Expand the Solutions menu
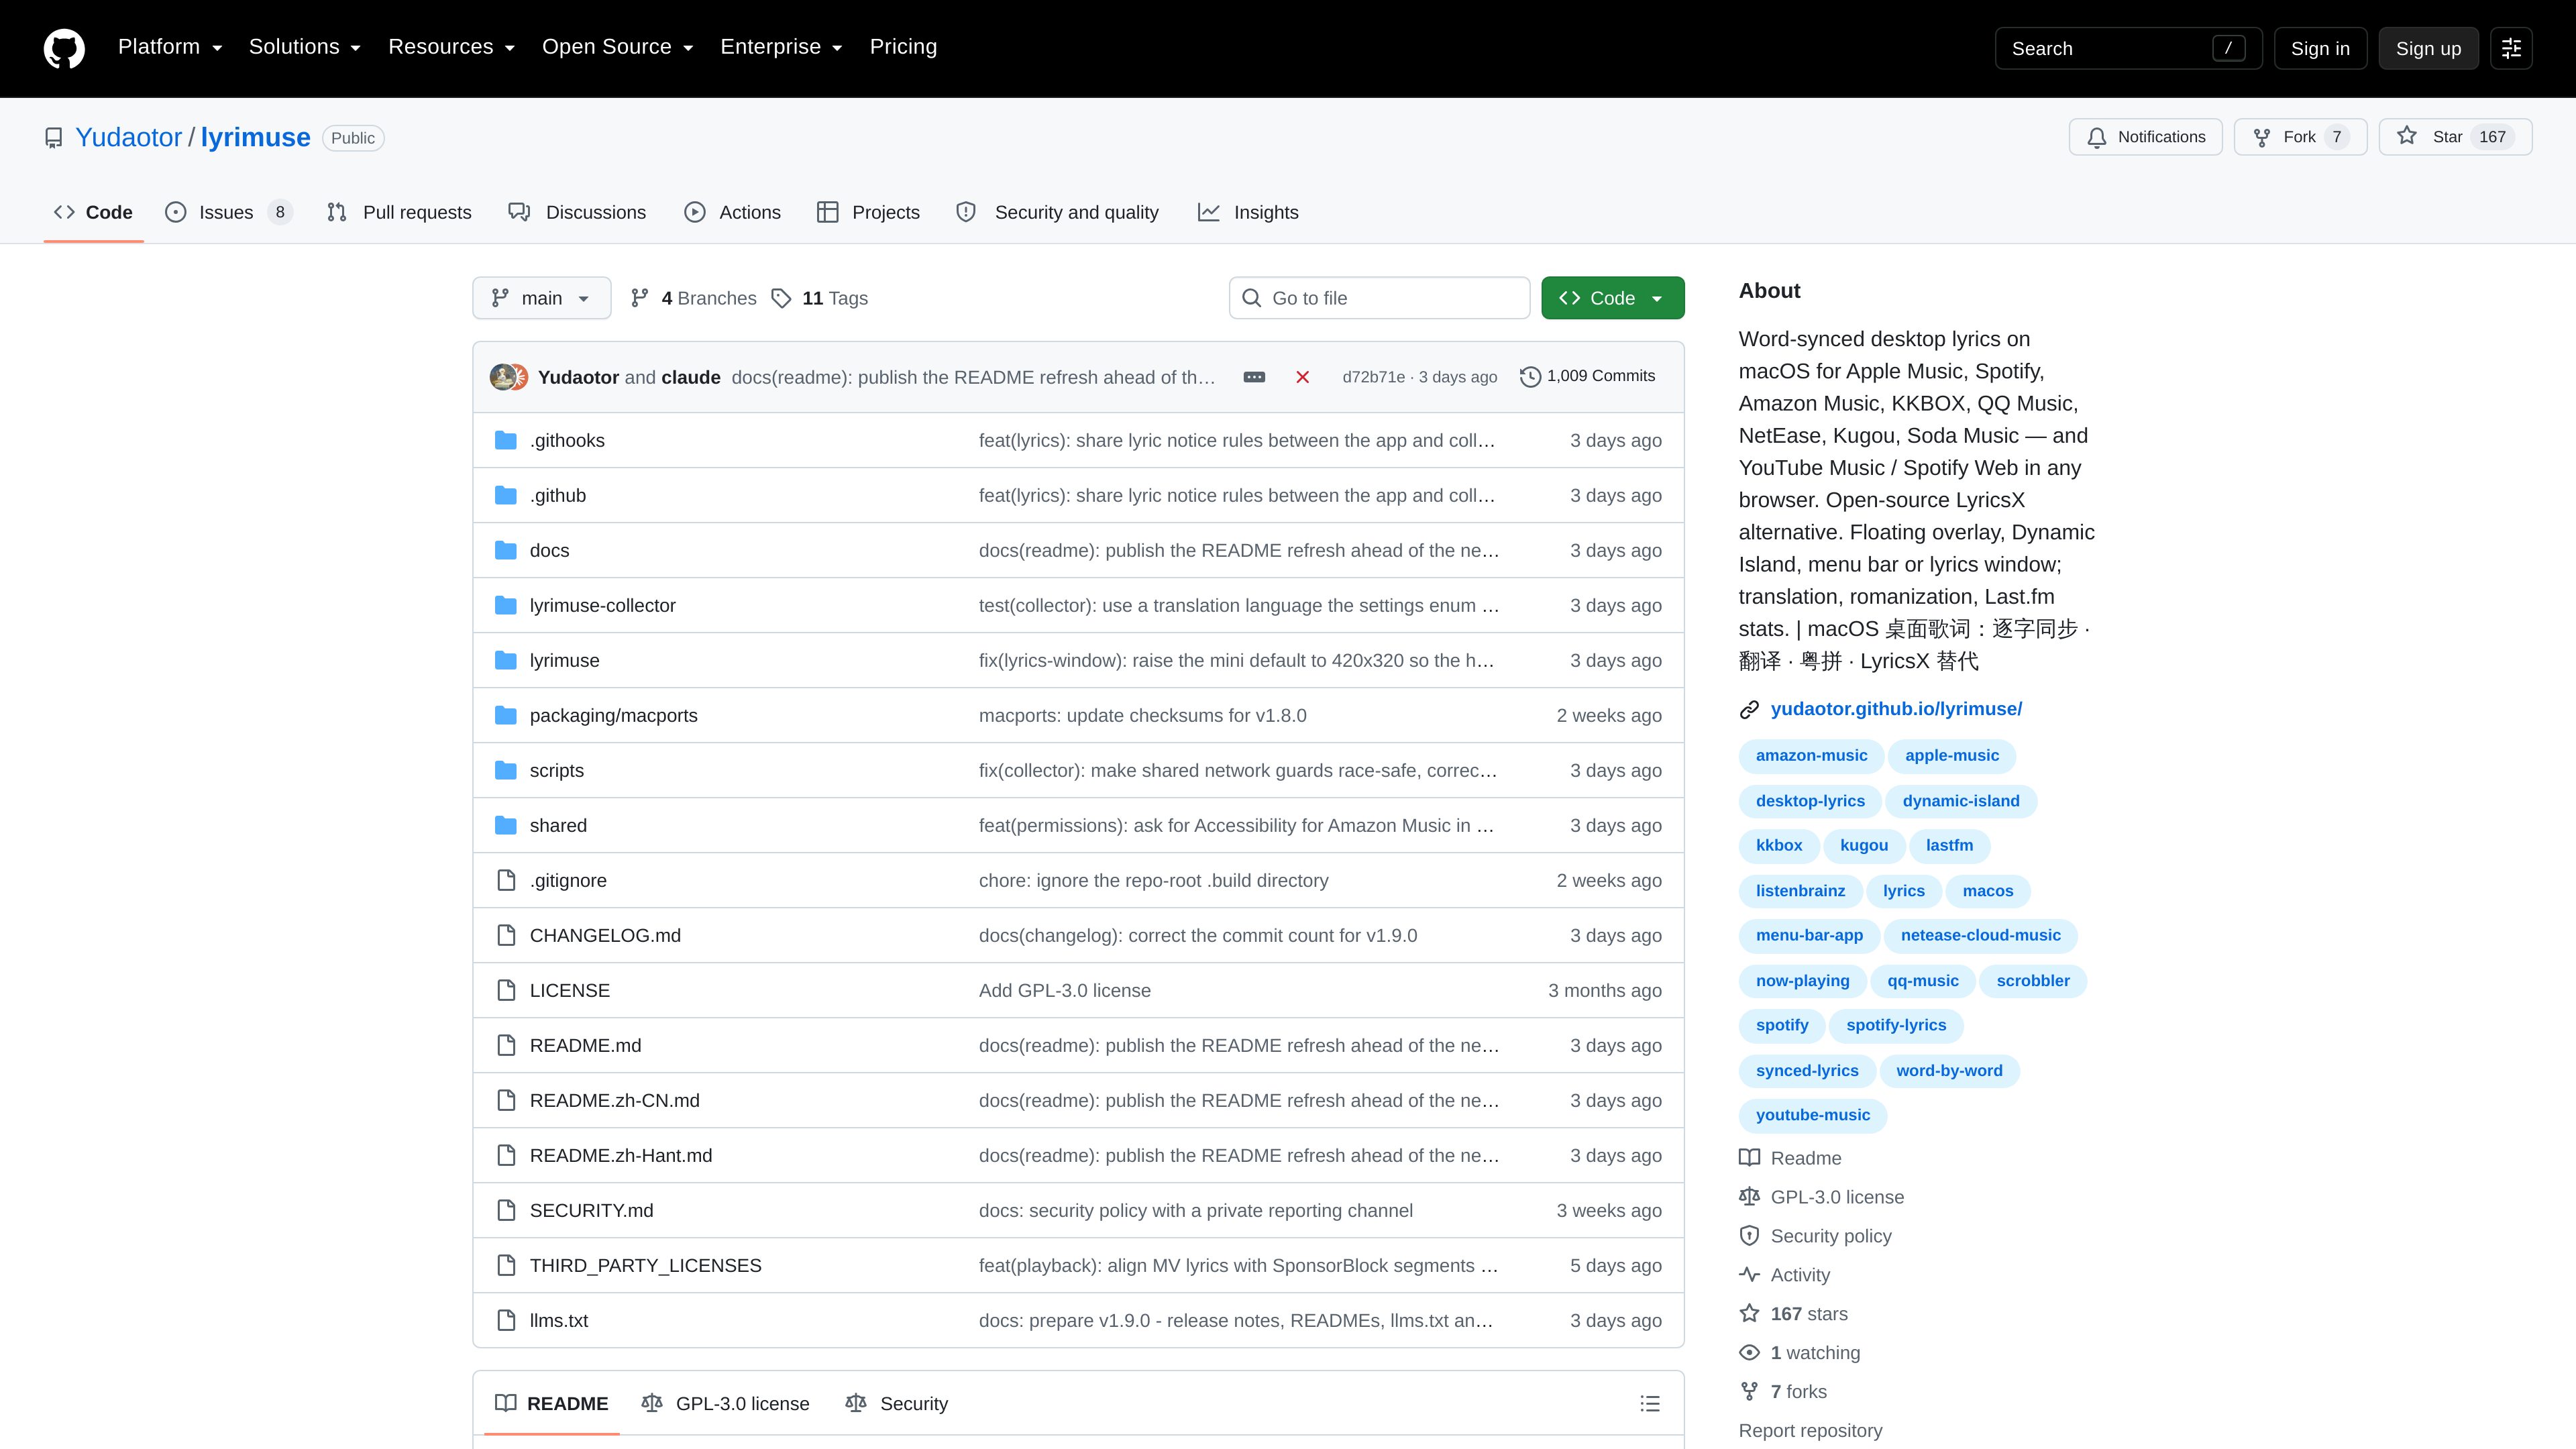The image size is (2576, 1449). click(304, 47)
